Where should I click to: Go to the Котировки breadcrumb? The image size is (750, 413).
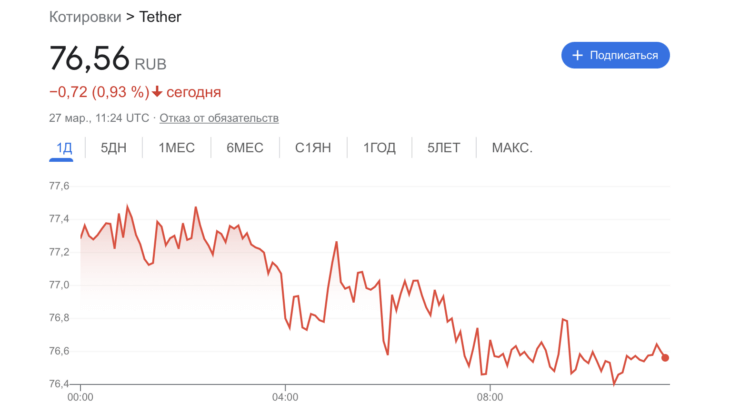(x=85, y=17)
